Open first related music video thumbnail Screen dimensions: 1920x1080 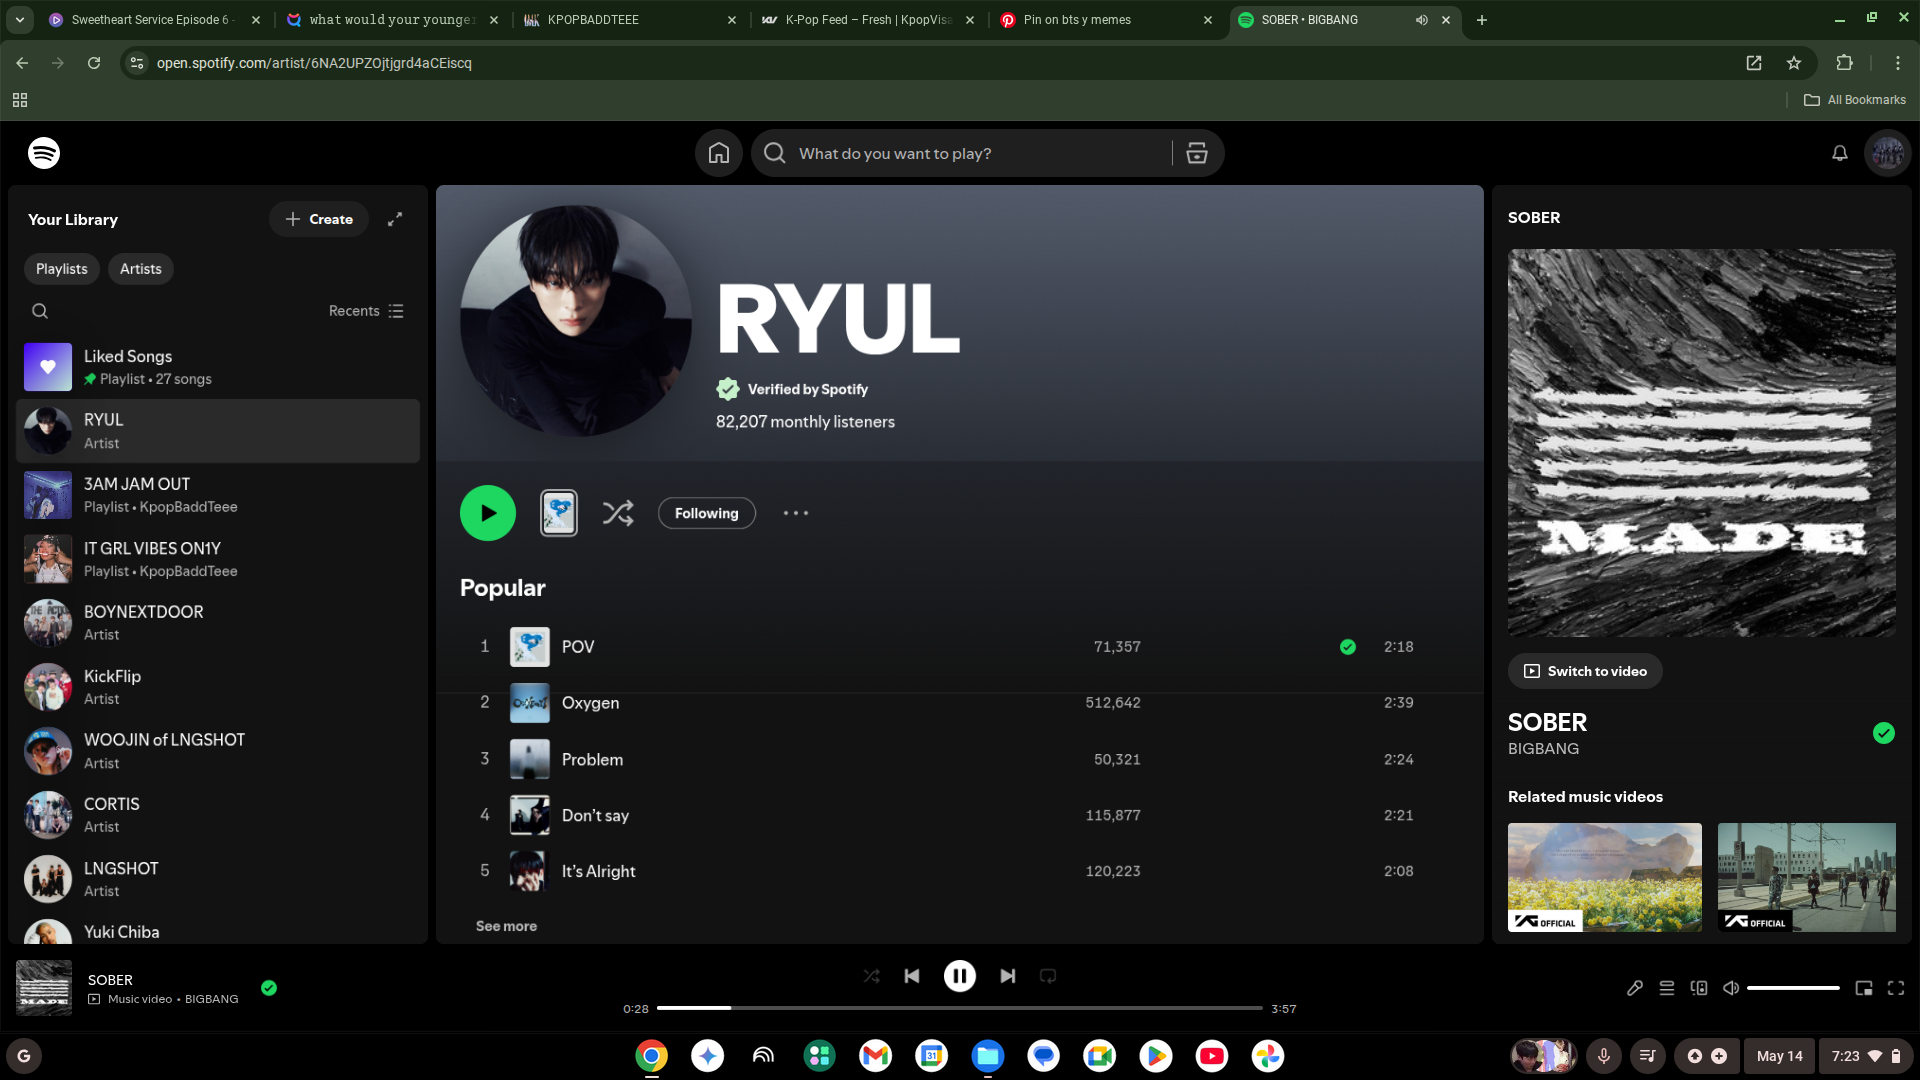1605,877
